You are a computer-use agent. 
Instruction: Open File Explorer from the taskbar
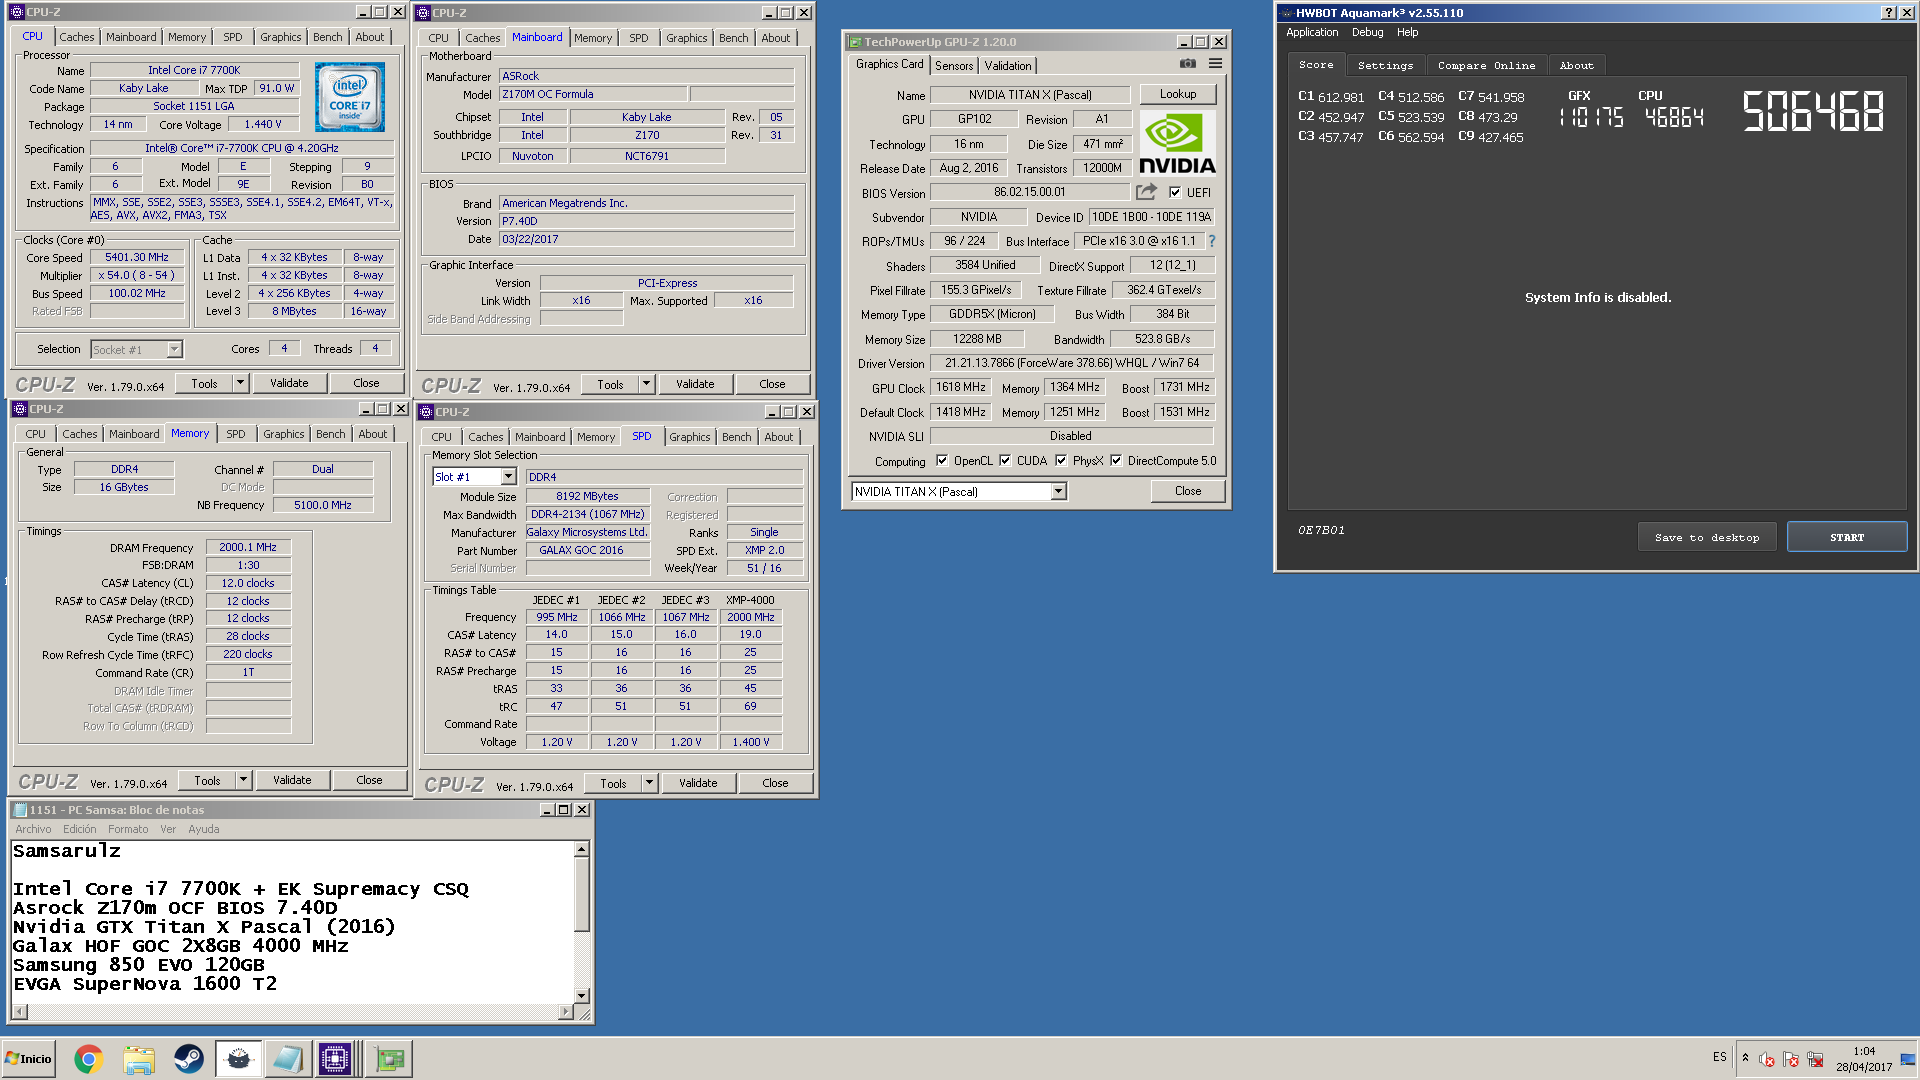(x=139, y=1059)
